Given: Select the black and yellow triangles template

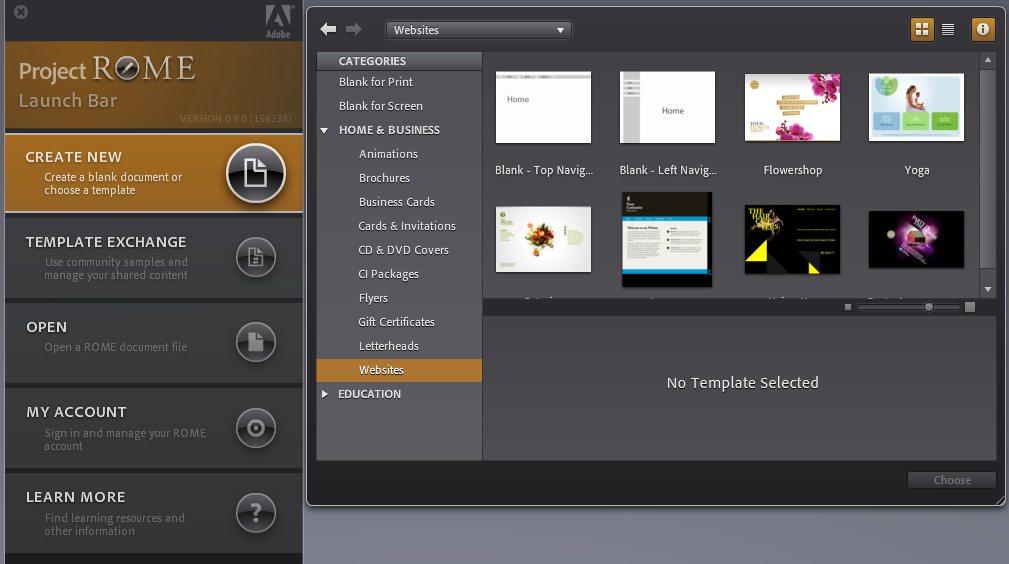Looking at the screenshot, I should coord(792,240).
